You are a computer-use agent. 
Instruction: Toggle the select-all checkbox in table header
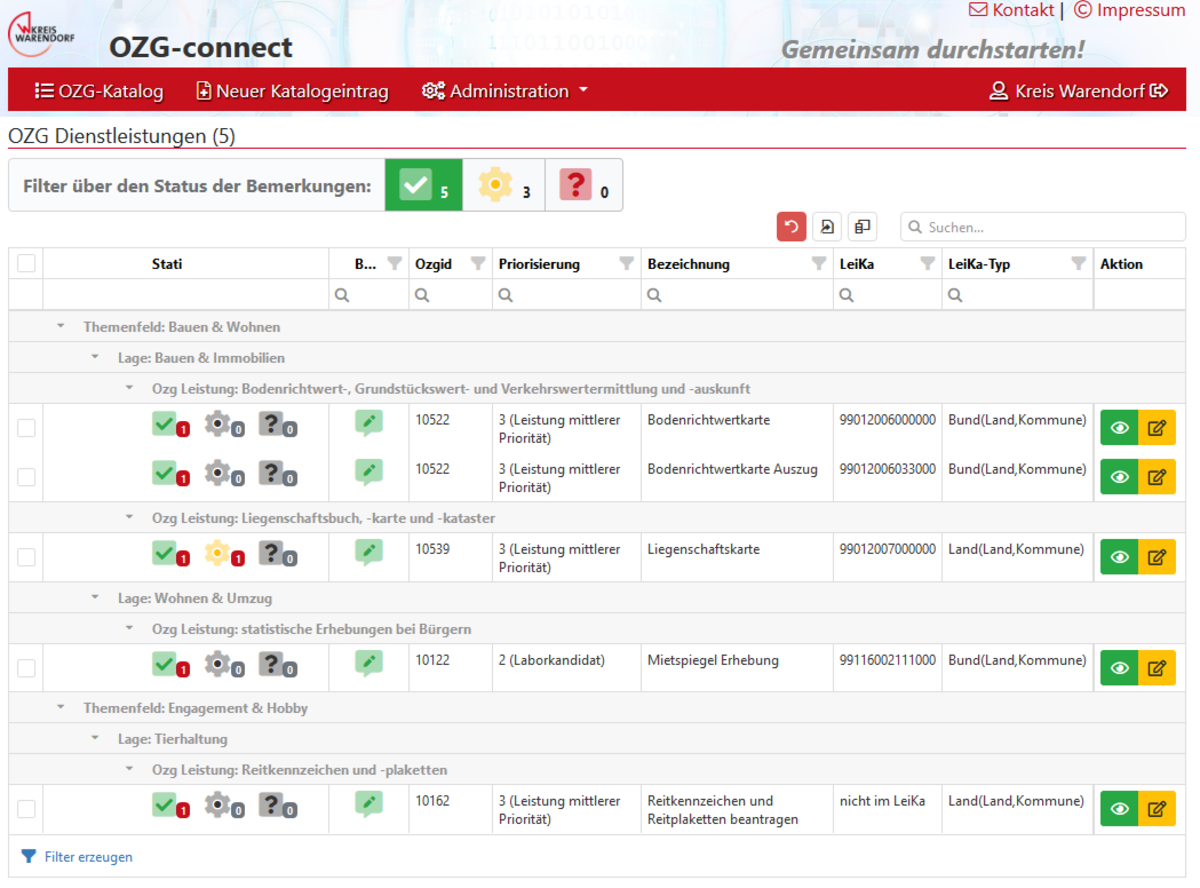coord(26,264)
